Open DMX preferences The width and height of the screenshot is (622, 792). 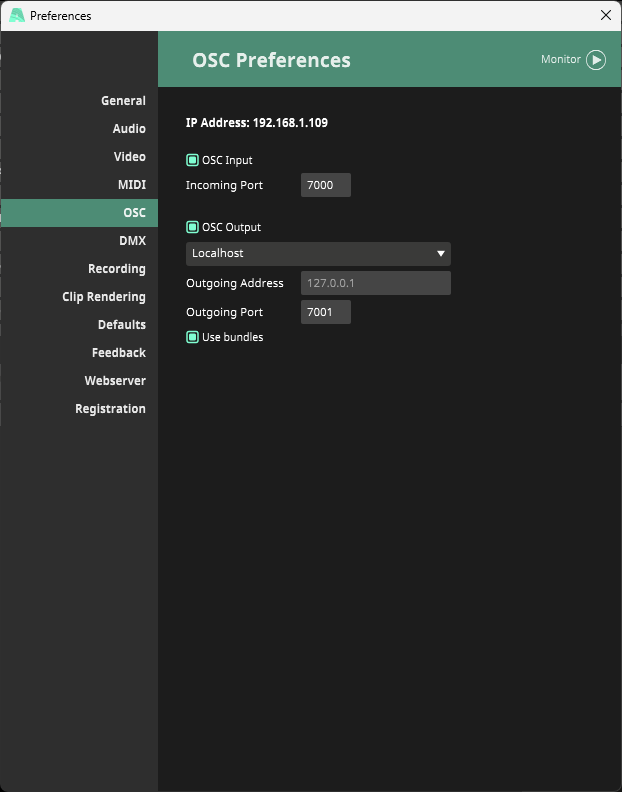79,241
